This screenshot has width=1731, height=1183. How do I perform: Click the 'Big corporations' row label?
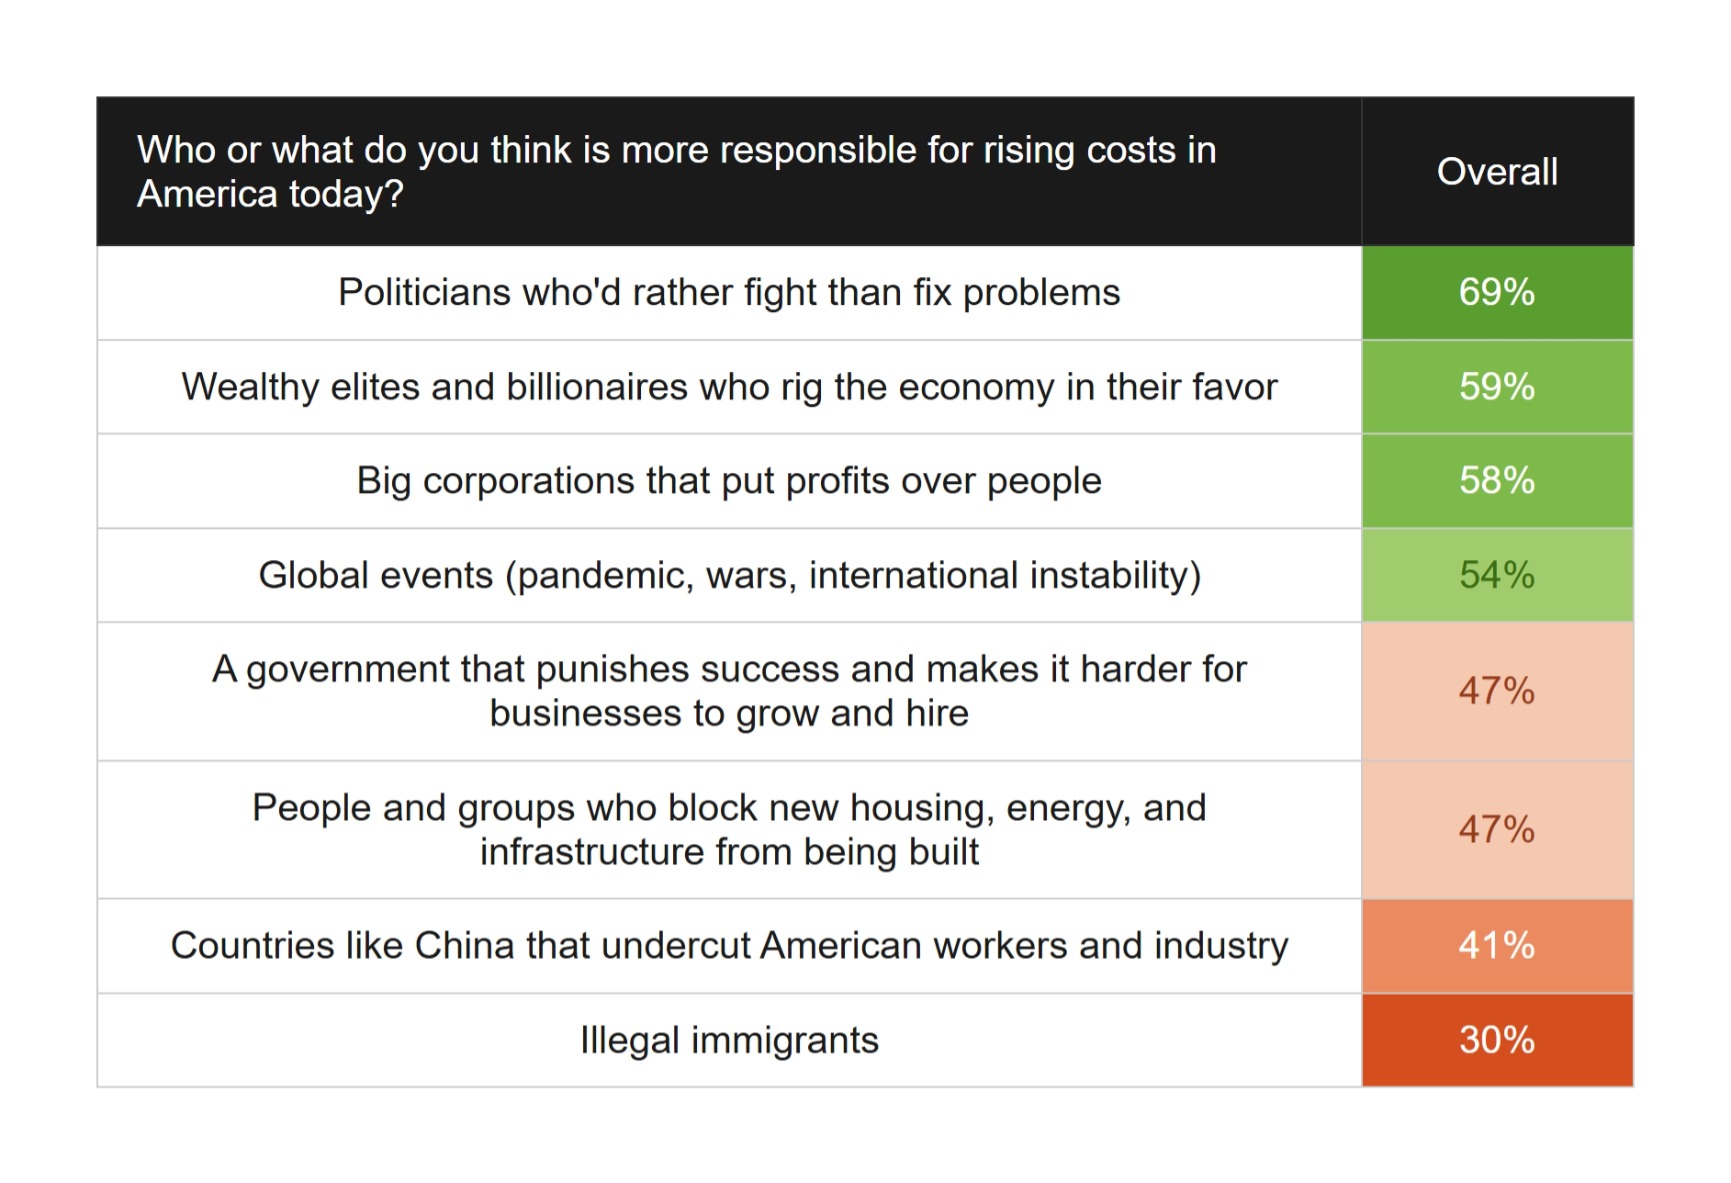coord(729,481)
